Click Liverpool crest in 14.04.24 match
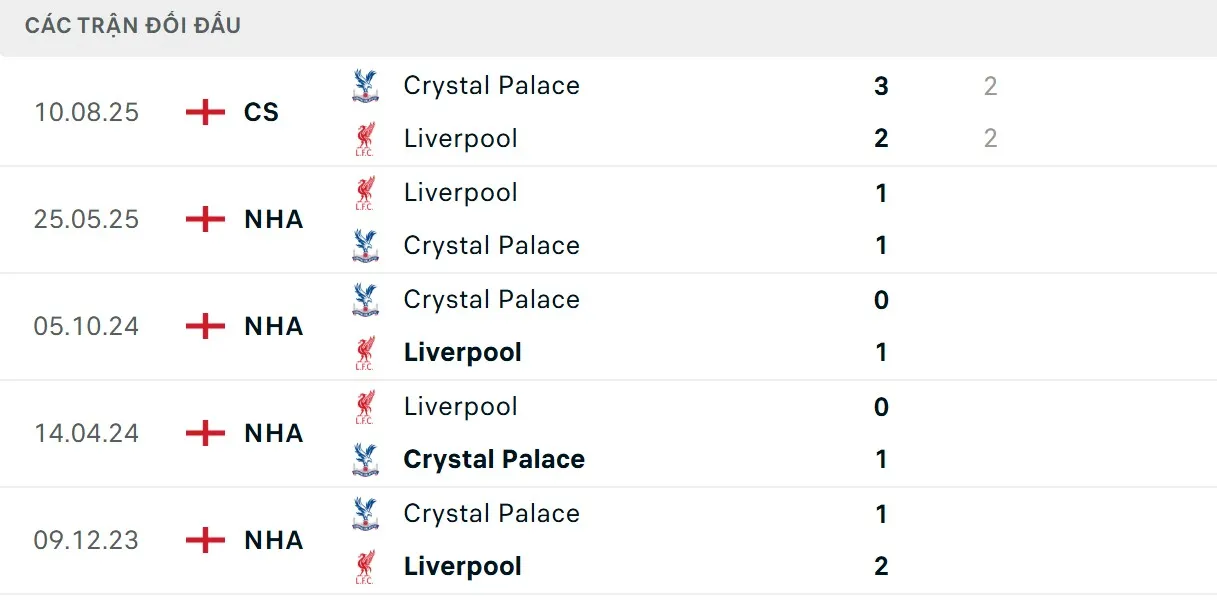Image resolution: width=1217 pixels, height=606 pixels. coord(365,407)
